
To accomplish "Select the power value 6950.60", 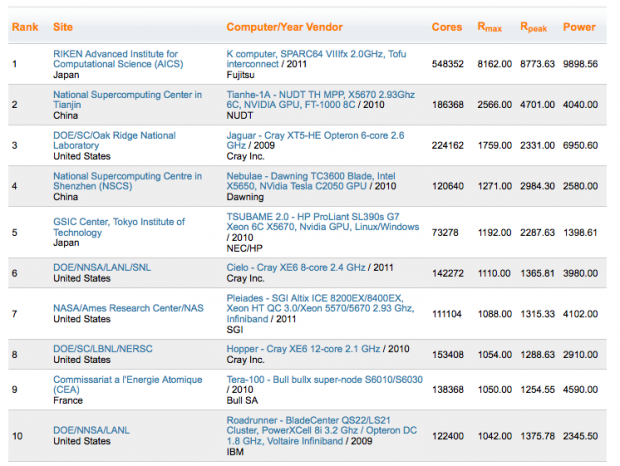I will point(580,145).
